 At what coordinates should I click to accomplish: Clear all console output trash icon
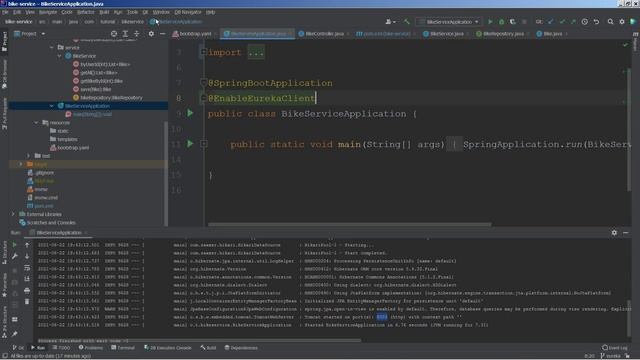click(27, 302)
